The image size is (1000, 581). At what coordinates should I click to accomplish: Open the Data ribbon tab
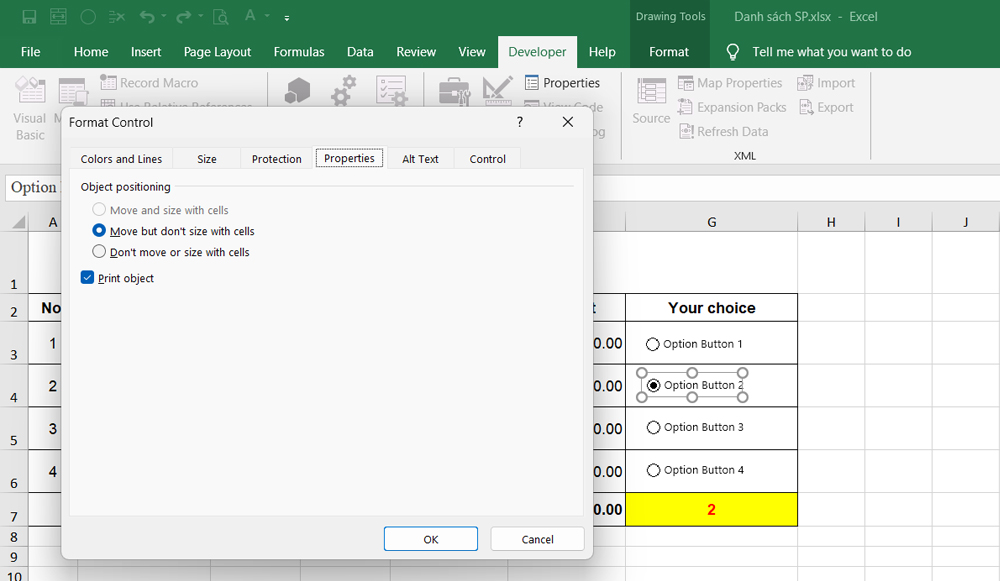click(x=360, y=52)
